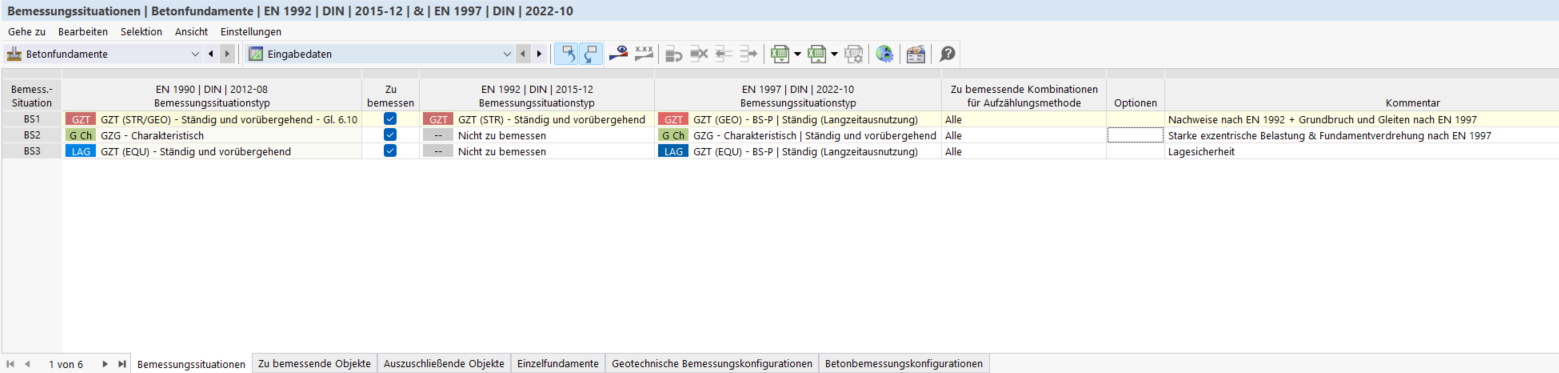Image resolution: width=1559 pixels, height=373 pixels.
Task: Go to previous add-on next to Betonfundamente
Action: 210,54
